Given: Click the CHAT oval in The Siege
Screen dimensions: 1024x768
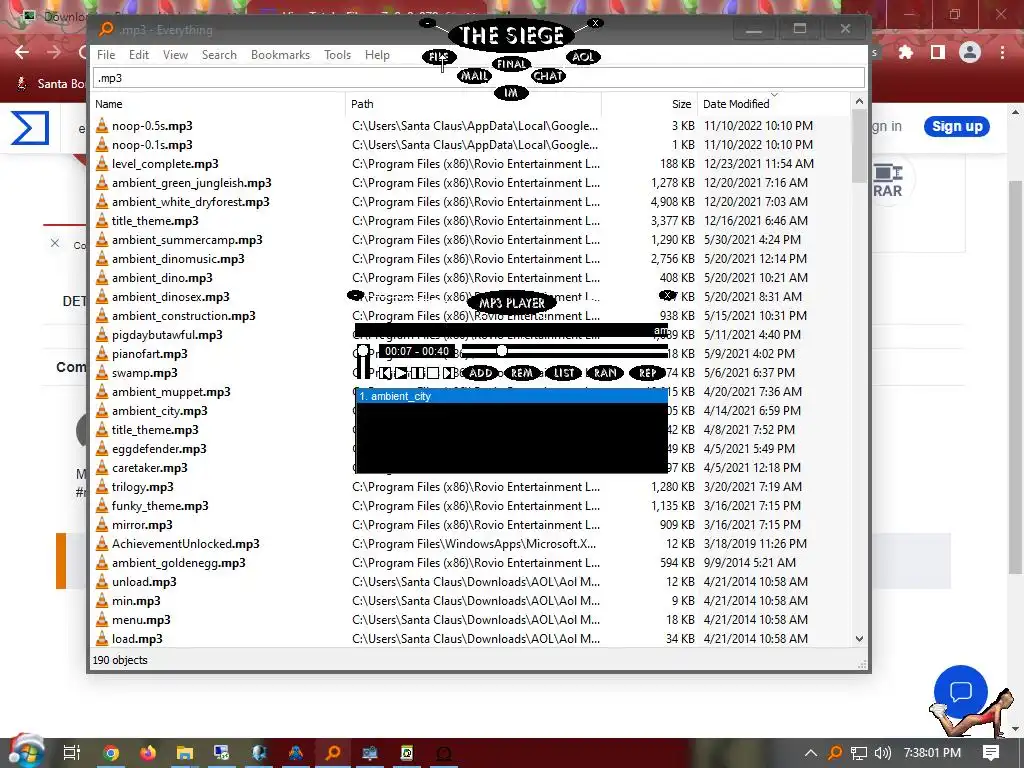Looking at the screenshot, I should click(x=548, y=76).
